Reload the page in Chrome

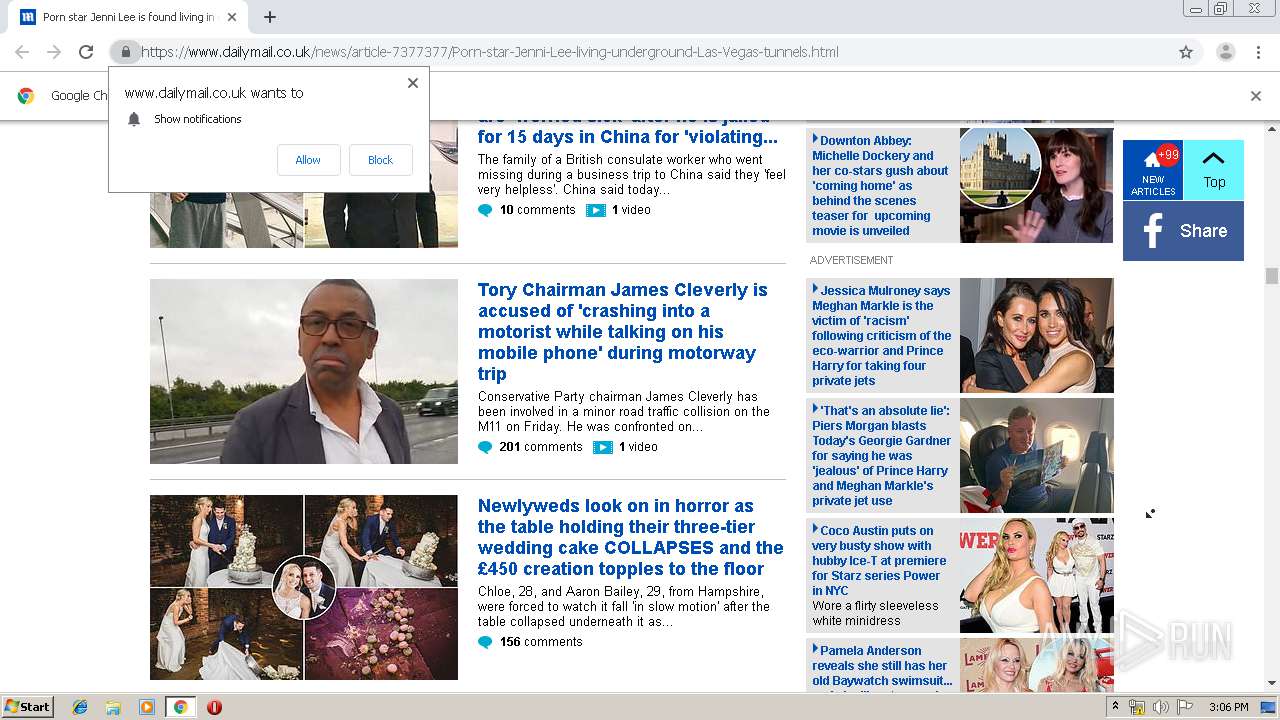[86, 52]
